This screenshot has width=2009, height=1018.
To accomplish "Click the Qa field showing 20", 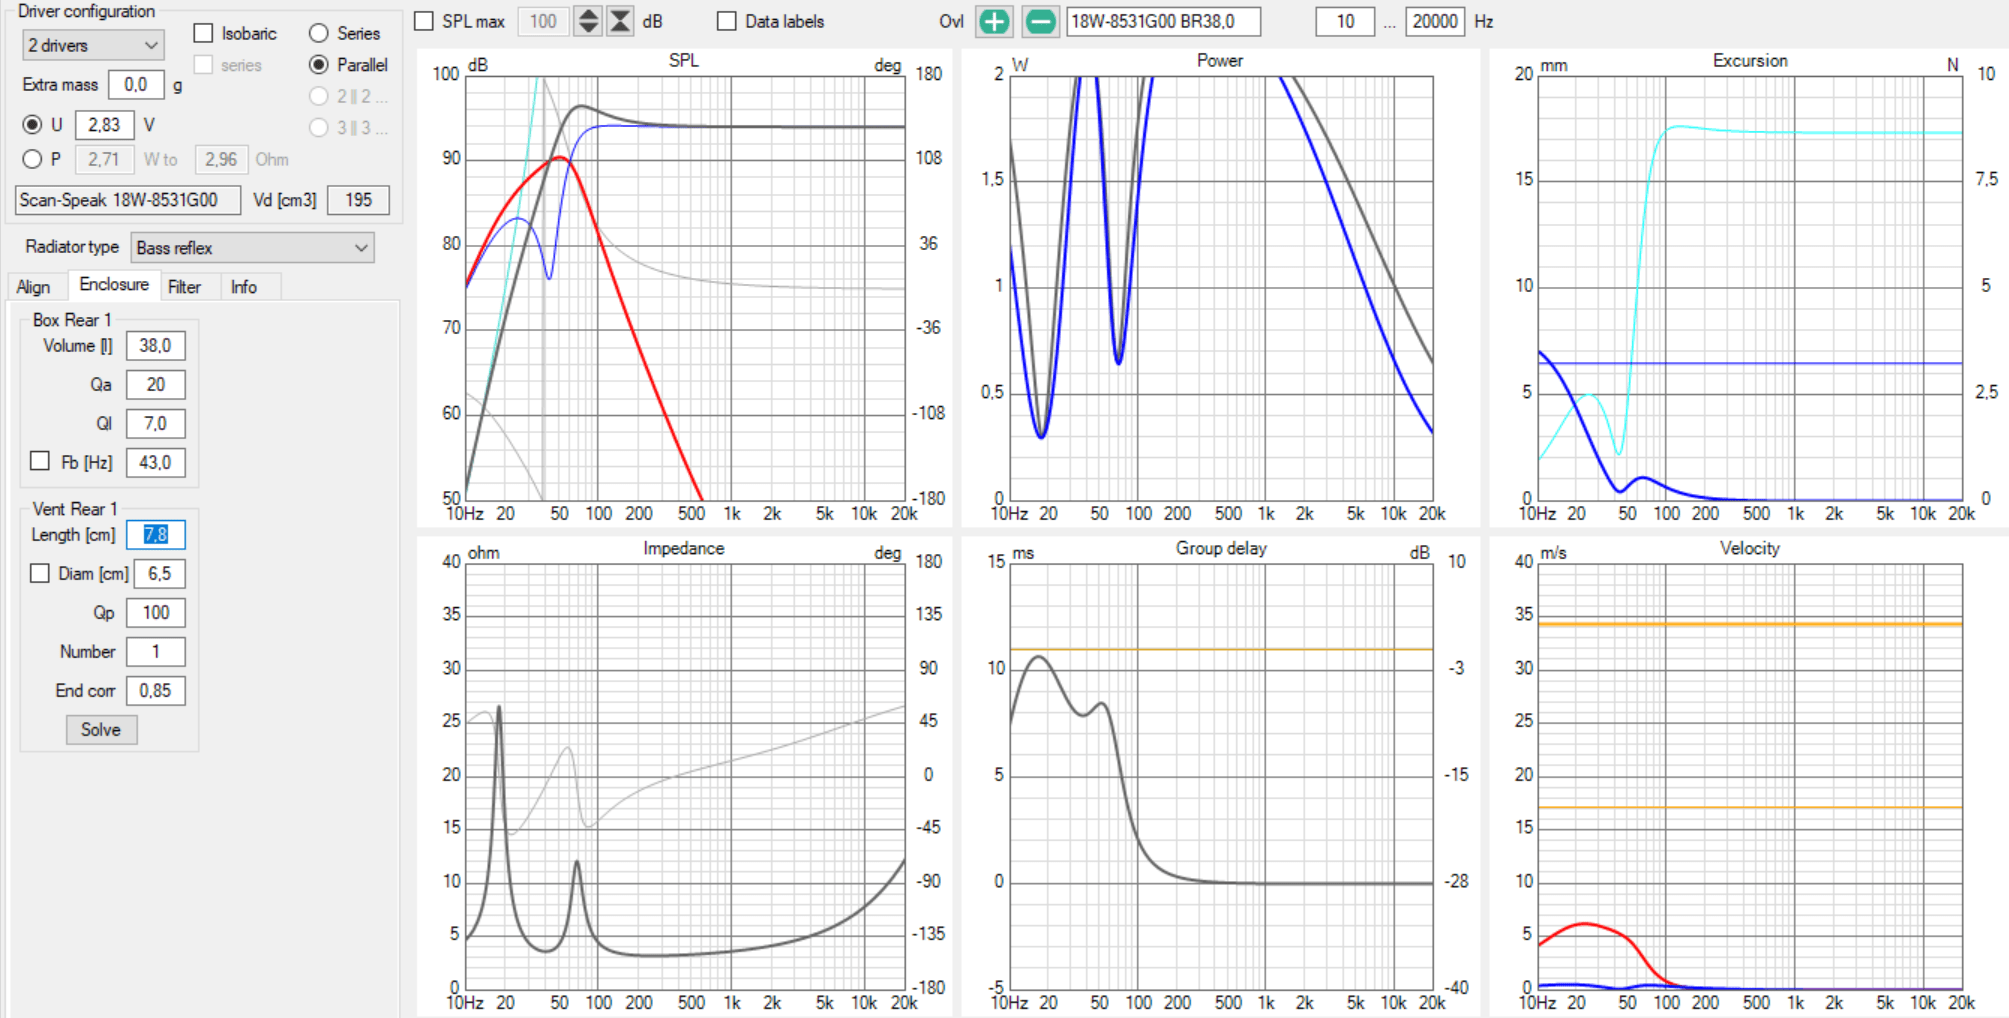I will pos(155,385).
